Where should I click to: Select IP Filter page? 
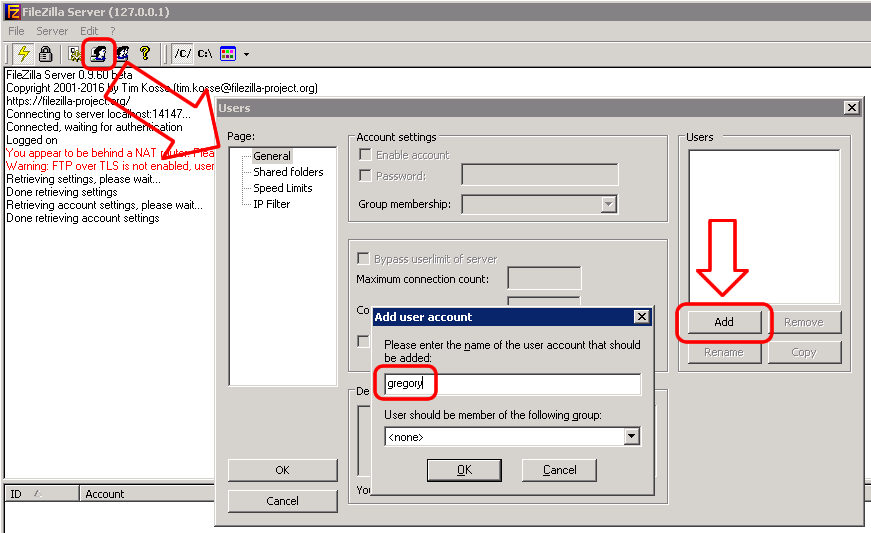[272, 204]
